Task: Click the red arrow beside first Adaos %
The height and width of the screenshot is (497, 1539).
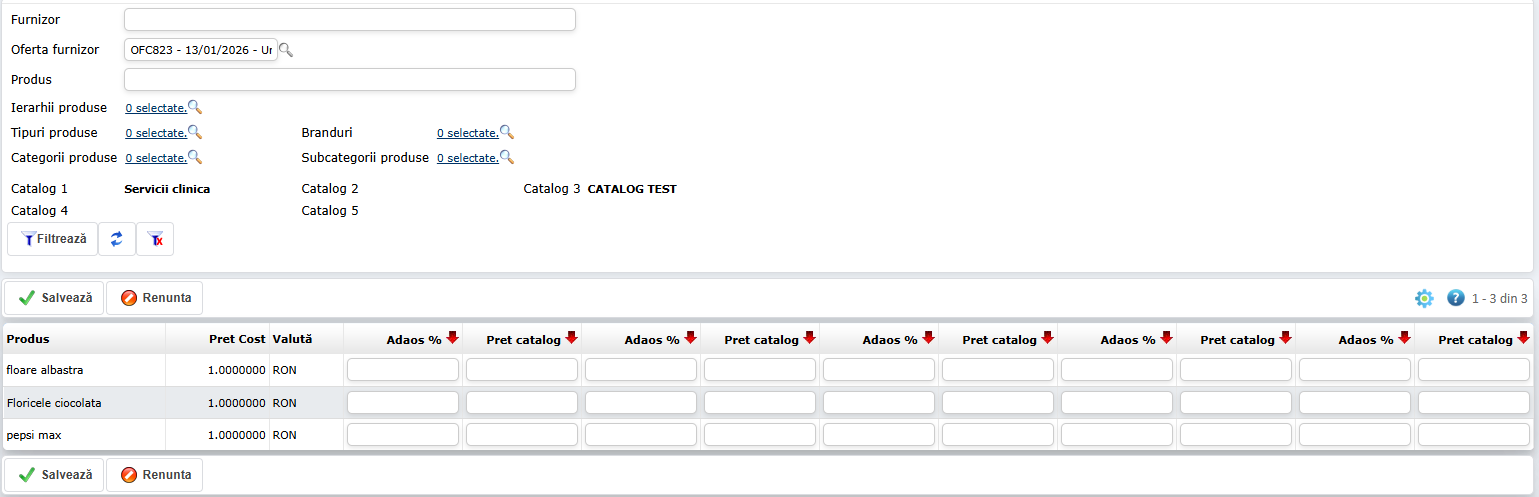Action: 452,338
